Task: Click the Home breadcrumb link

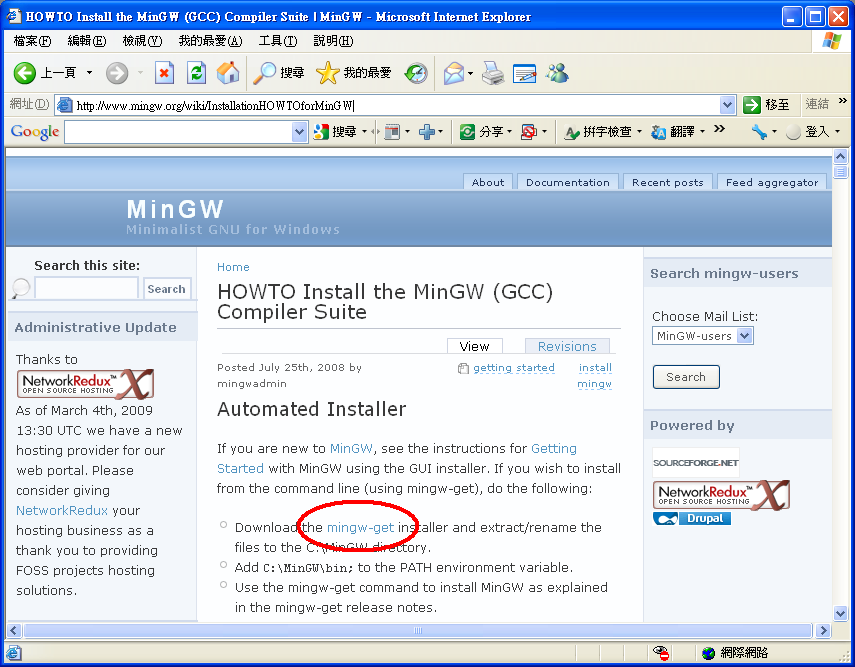Action: click(233, 267)
